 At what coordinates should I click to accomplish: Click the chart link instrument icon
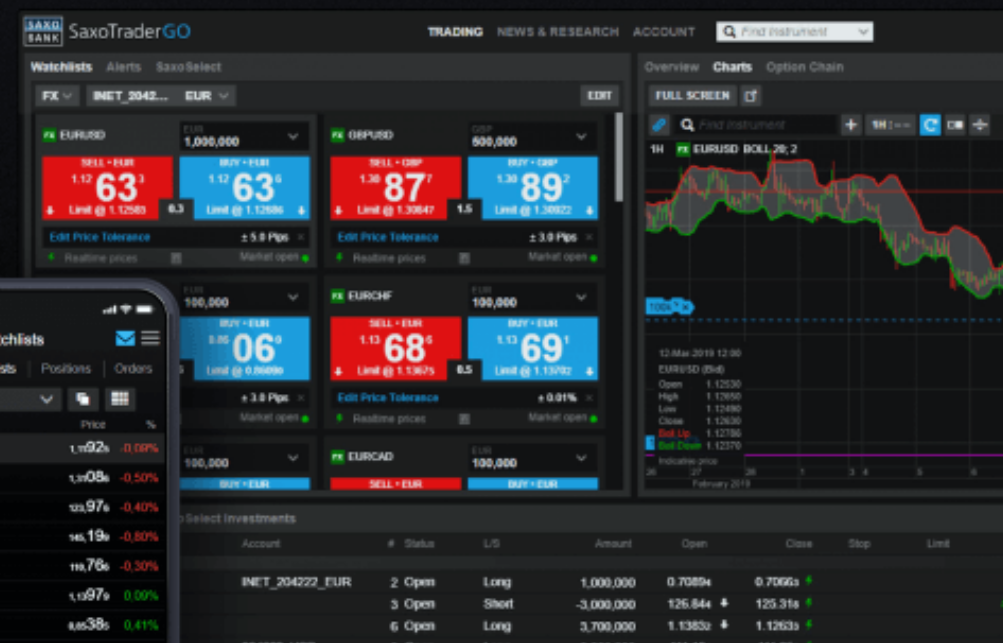[659, 125]
